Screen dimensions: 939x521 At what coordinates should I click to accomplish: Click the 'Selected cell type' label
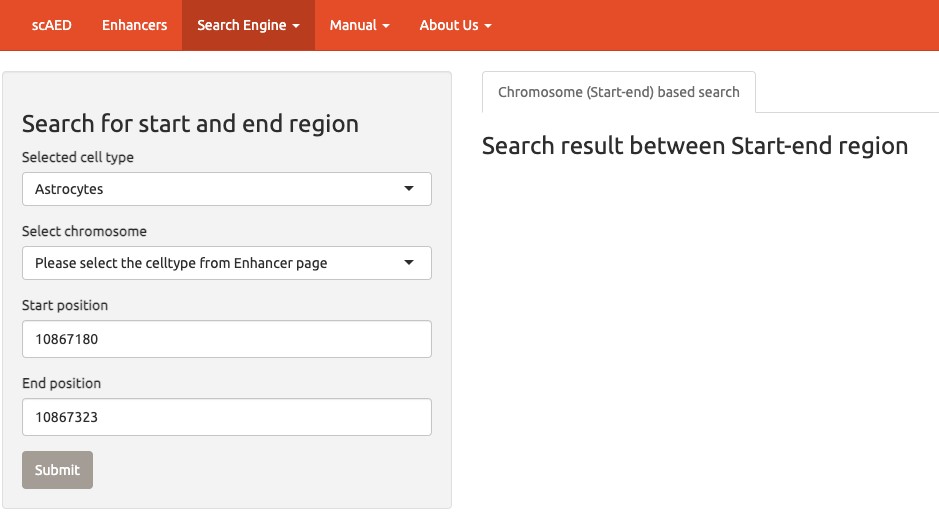[x=78, y=157]
